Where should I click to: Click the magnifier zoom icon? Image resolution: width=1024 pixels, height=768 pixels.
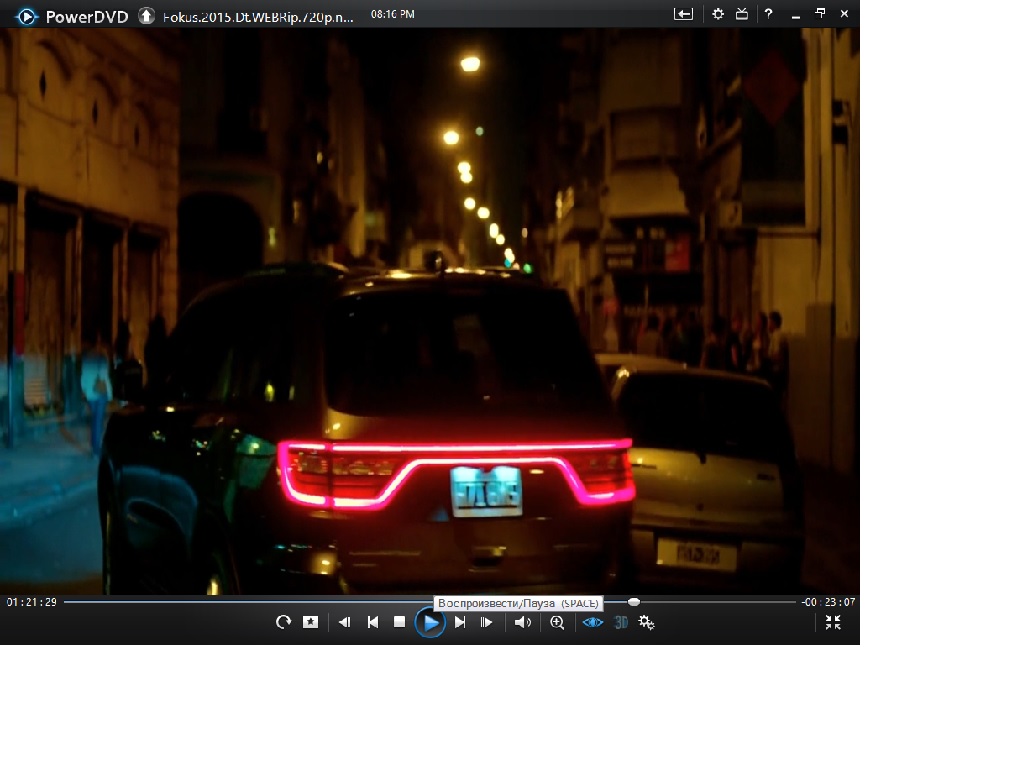557,622
